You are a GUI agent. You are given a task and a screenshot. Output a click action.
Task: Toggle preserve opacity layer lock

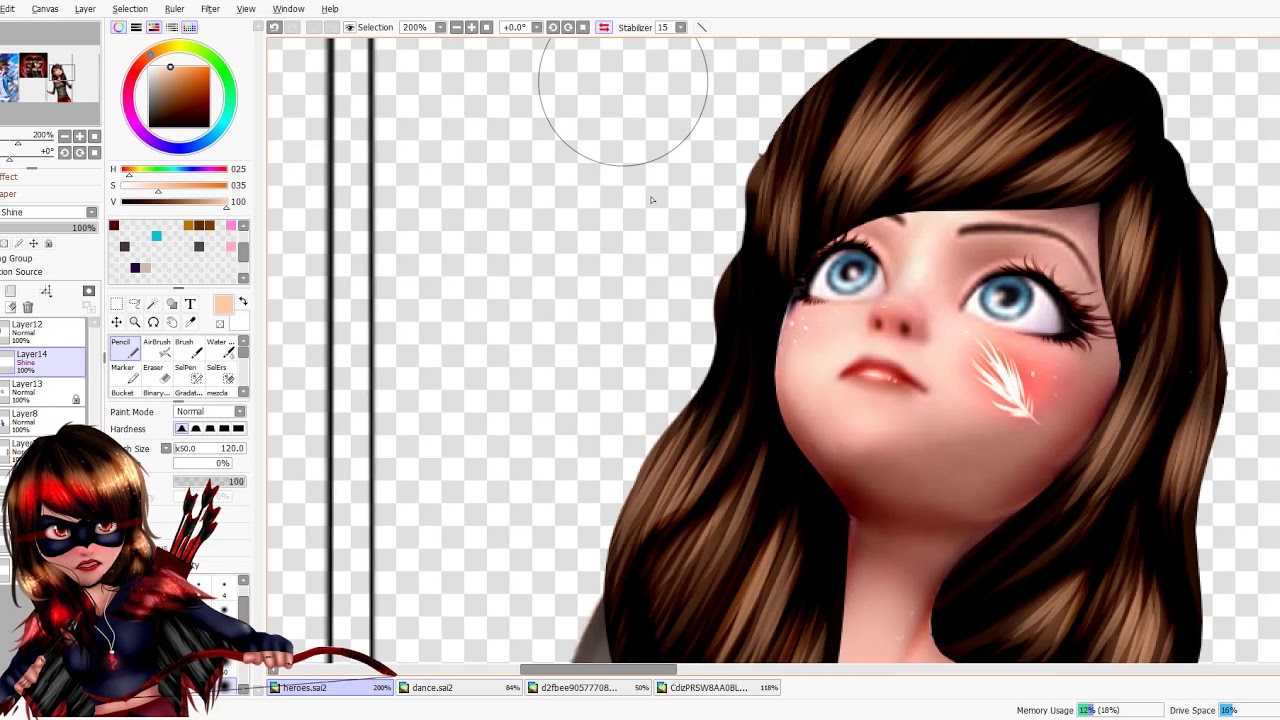[x=5, y=243]
